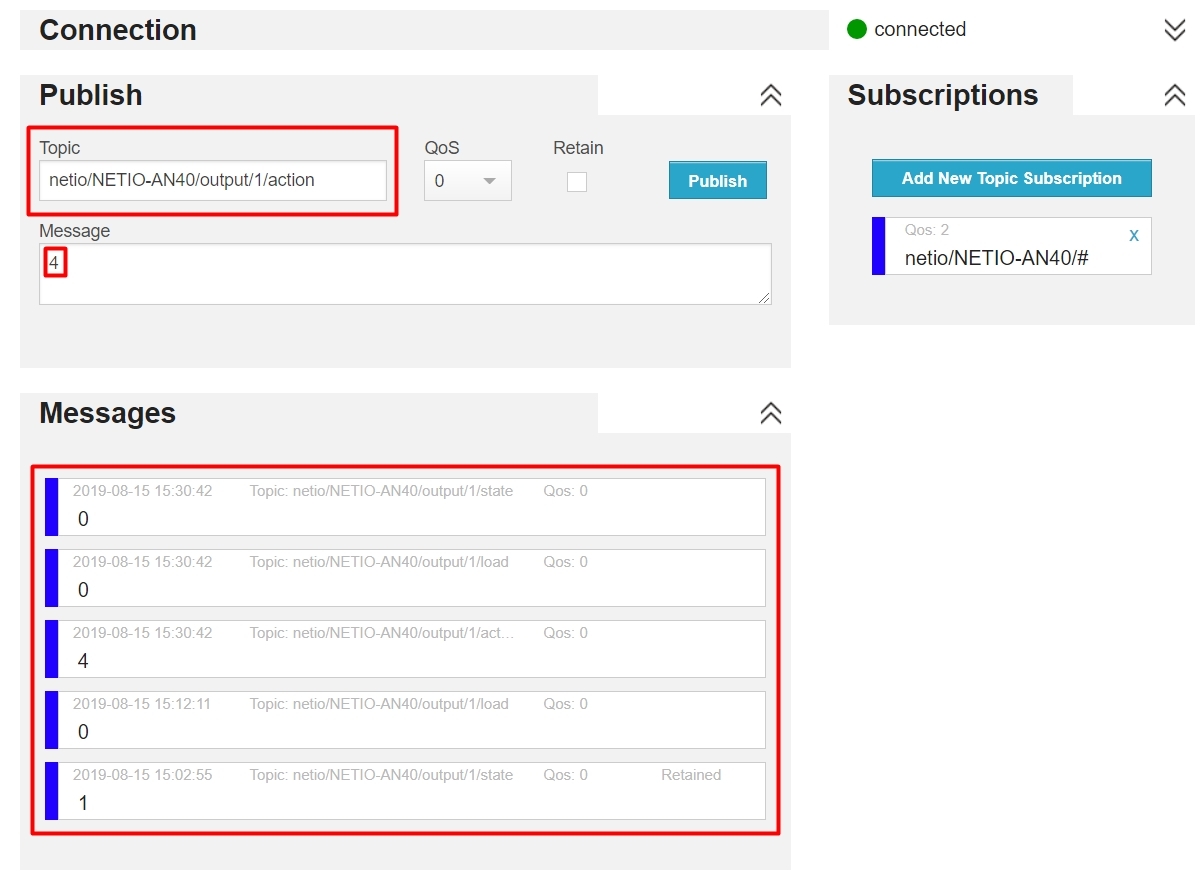
Task: Remove the netio/NETIO-AN40/# subscription with x
Action: coord(1133,235)
